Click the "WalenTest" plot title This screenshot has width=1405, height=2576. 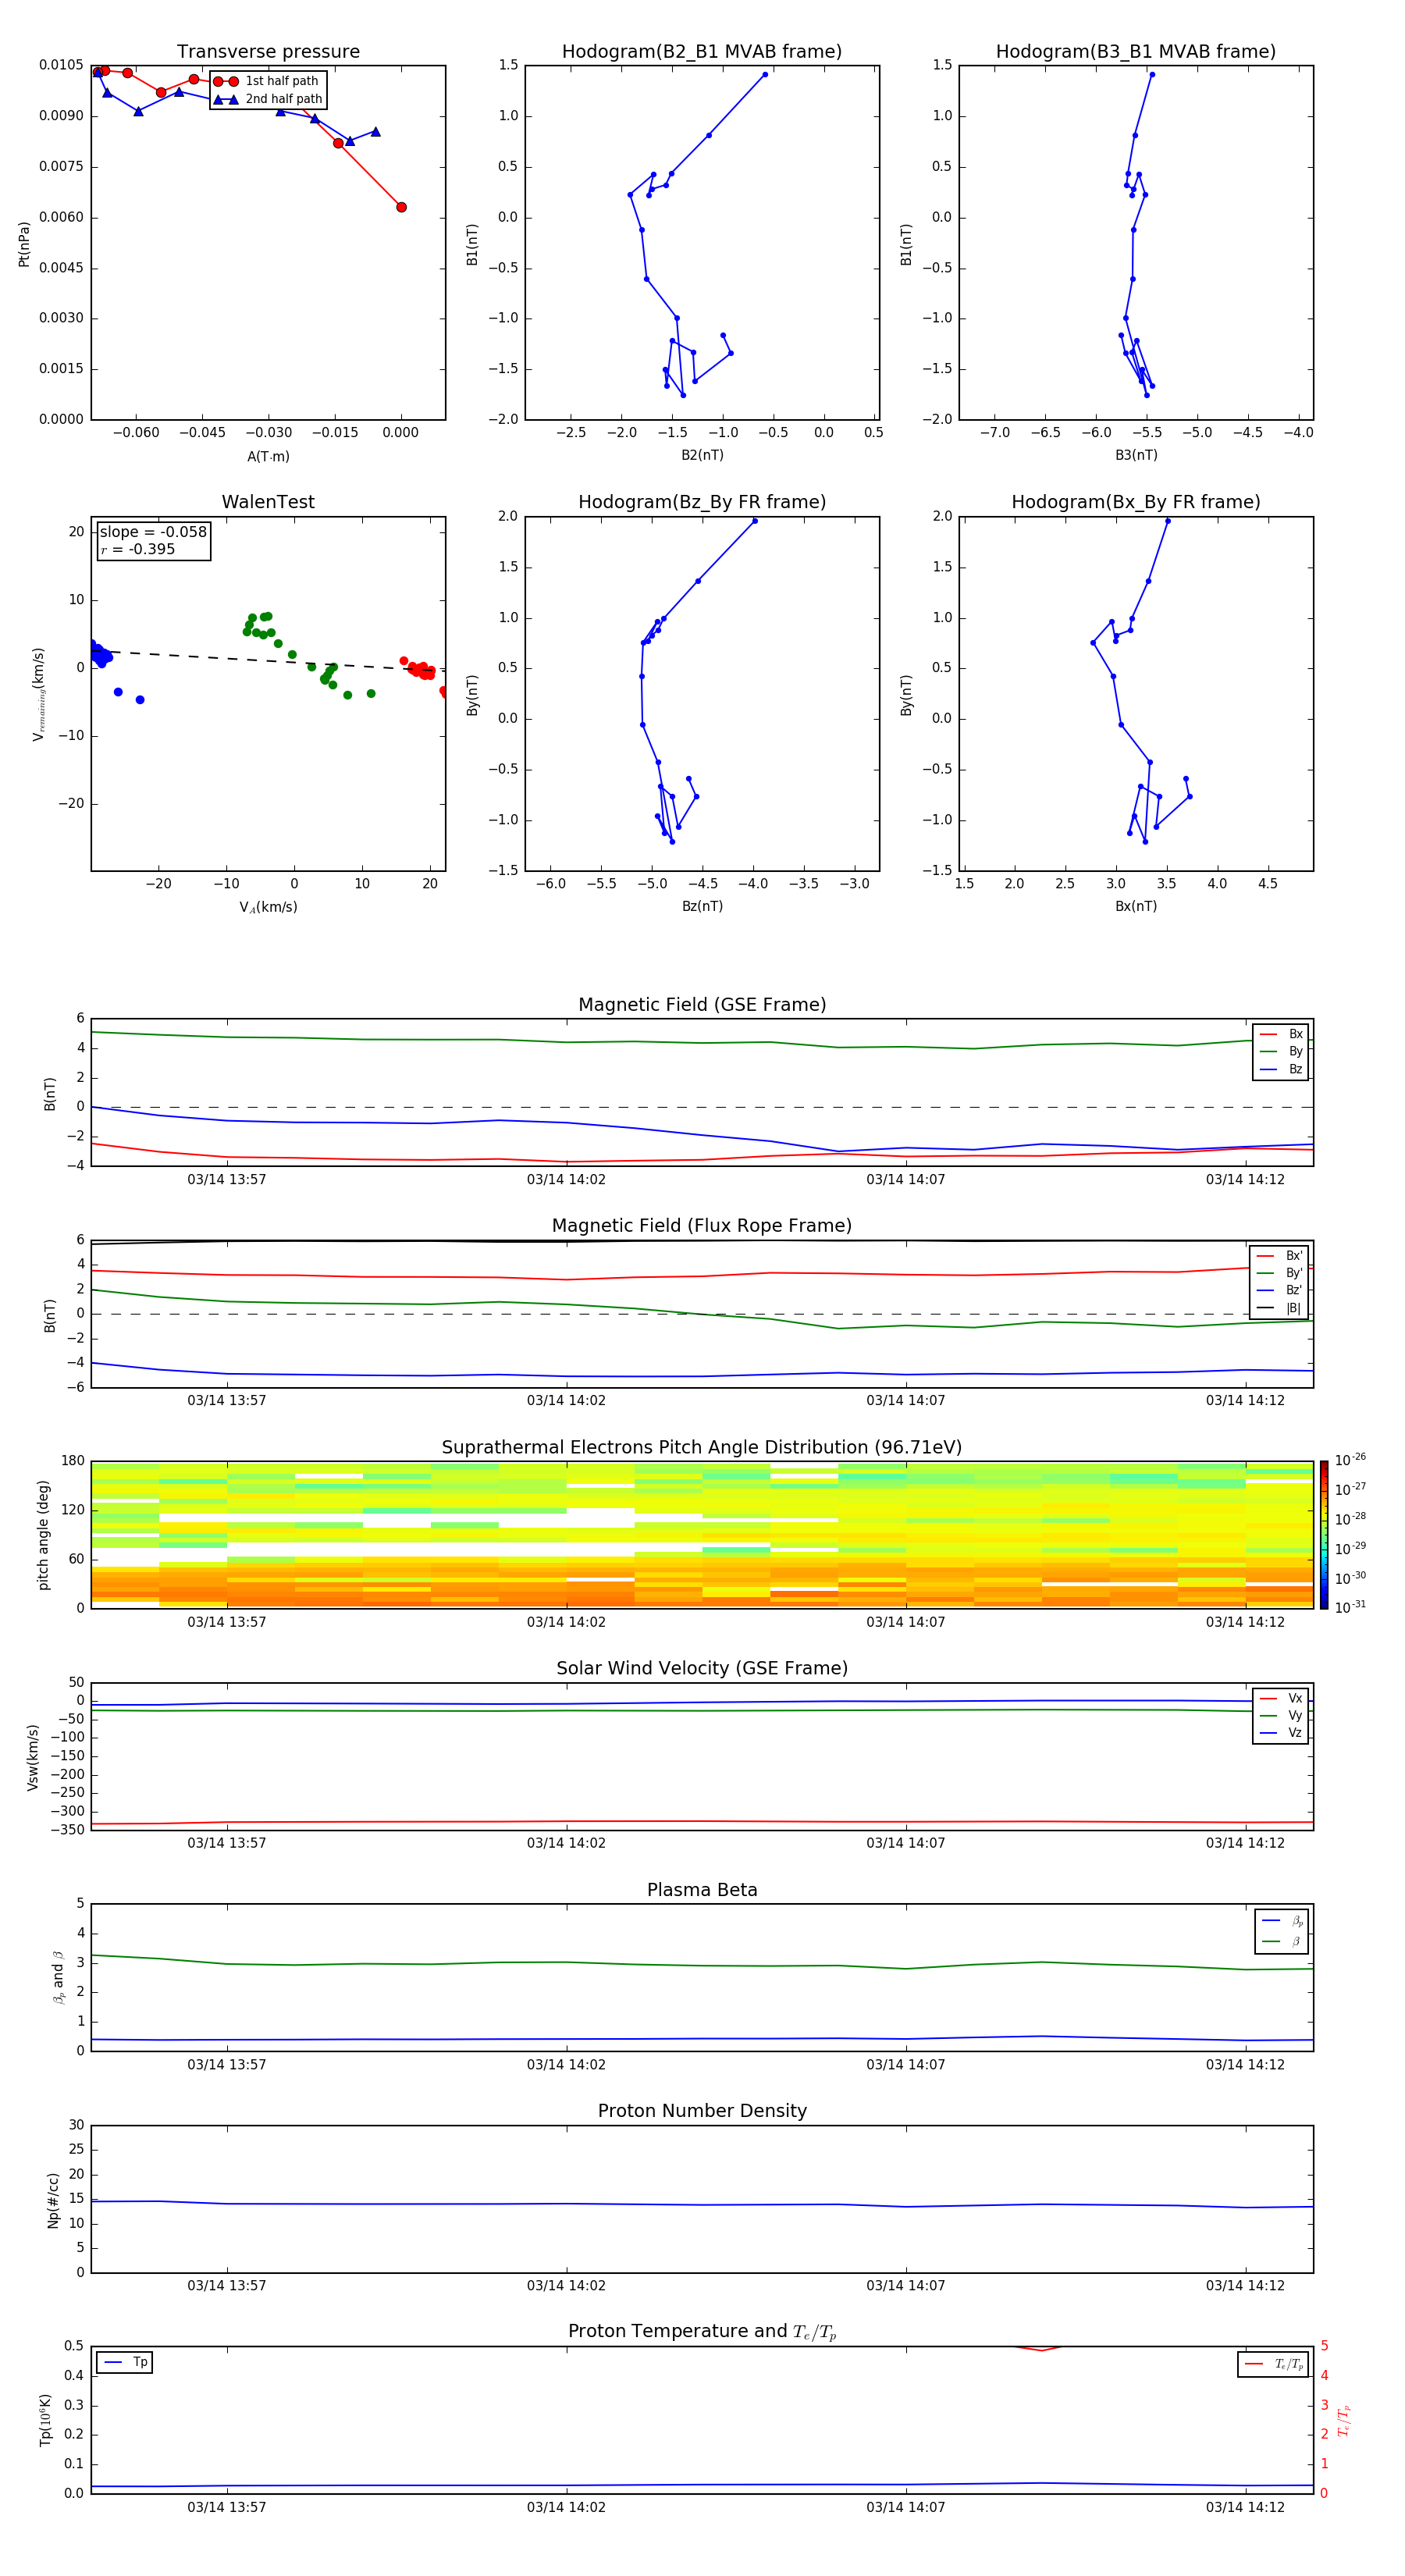click(268, 502)
